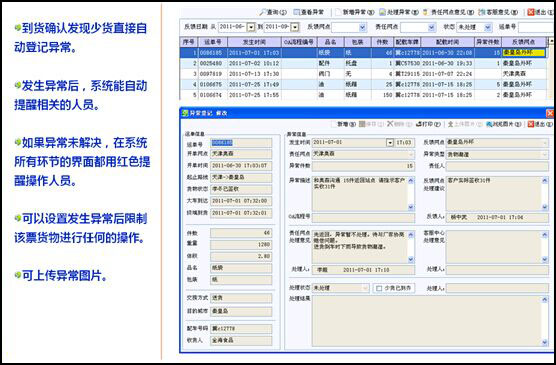Screen dimensions: 556x365
Task: Click the 查询 search toolbar icon
Action: [x=273, y=12]
